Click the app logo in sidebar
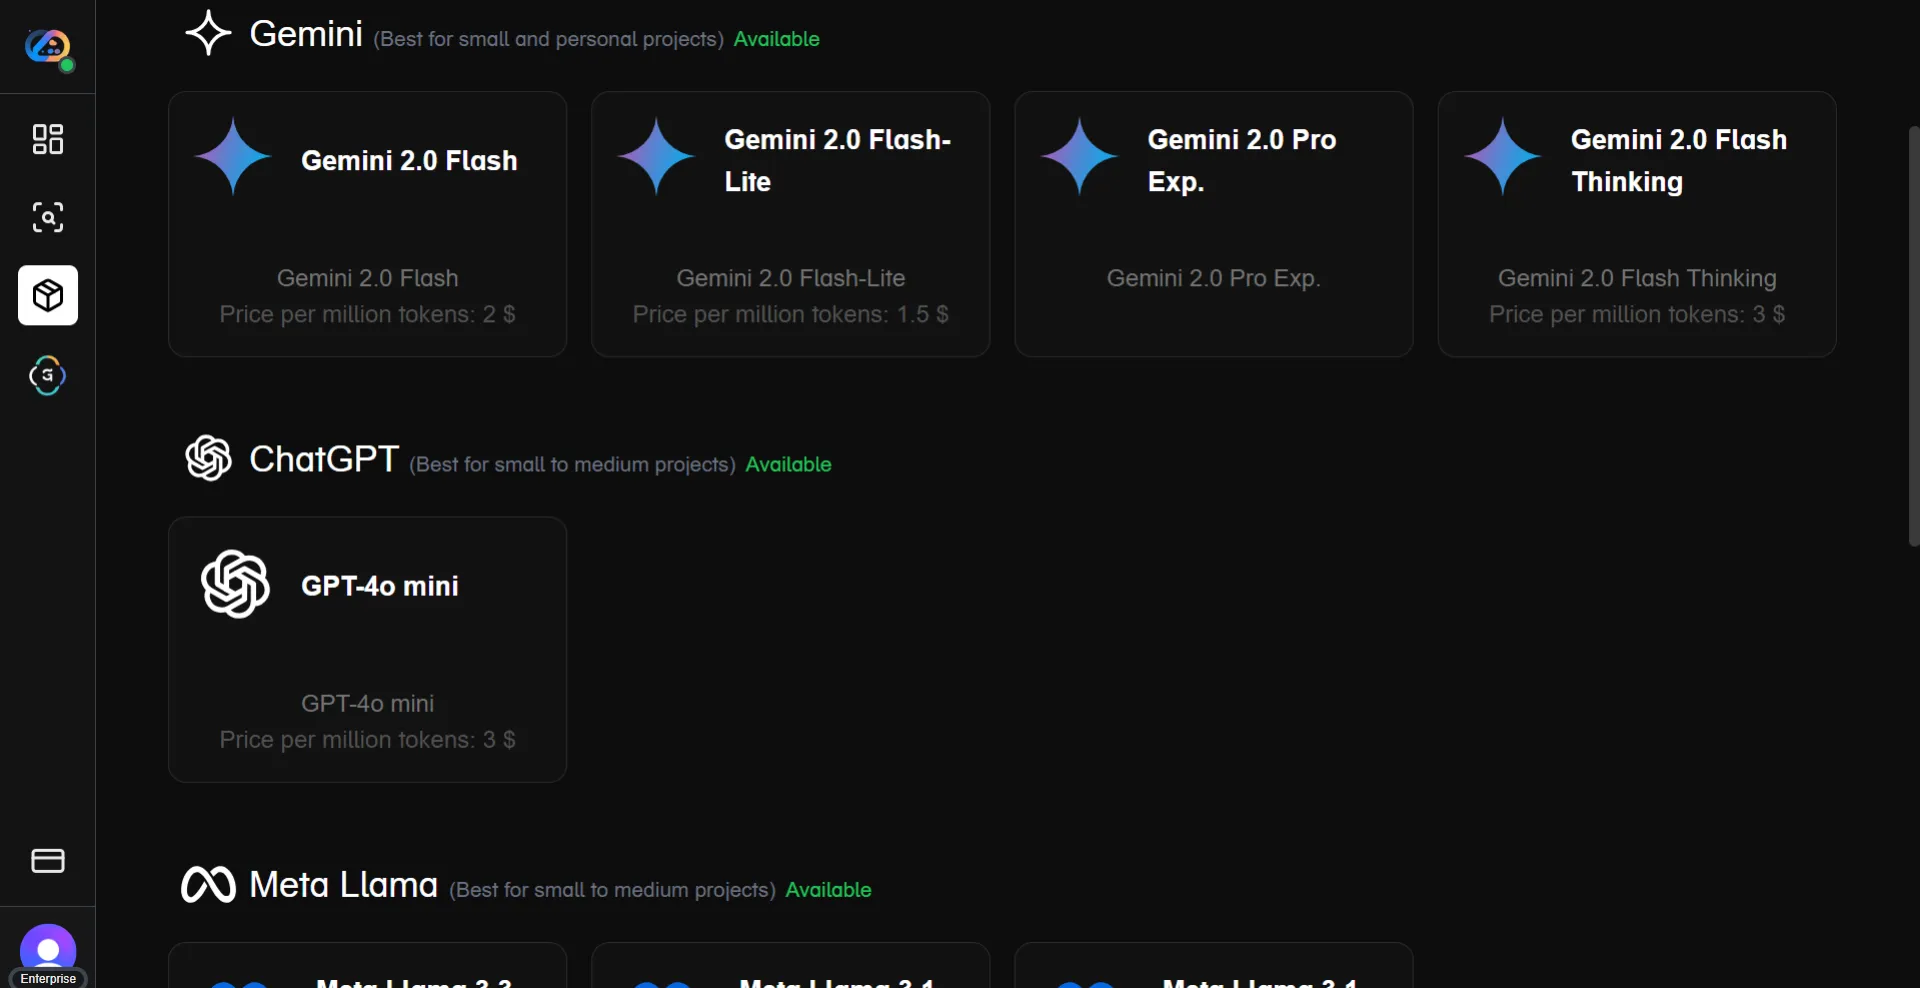The image size is (1920, 988). click(x=48, y=47)
